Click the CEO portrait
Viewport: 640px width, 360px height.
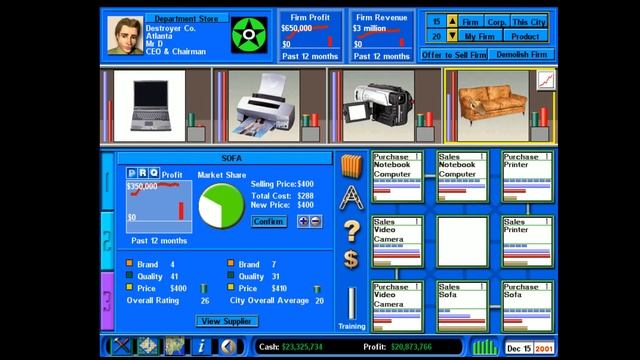(125, 35)
